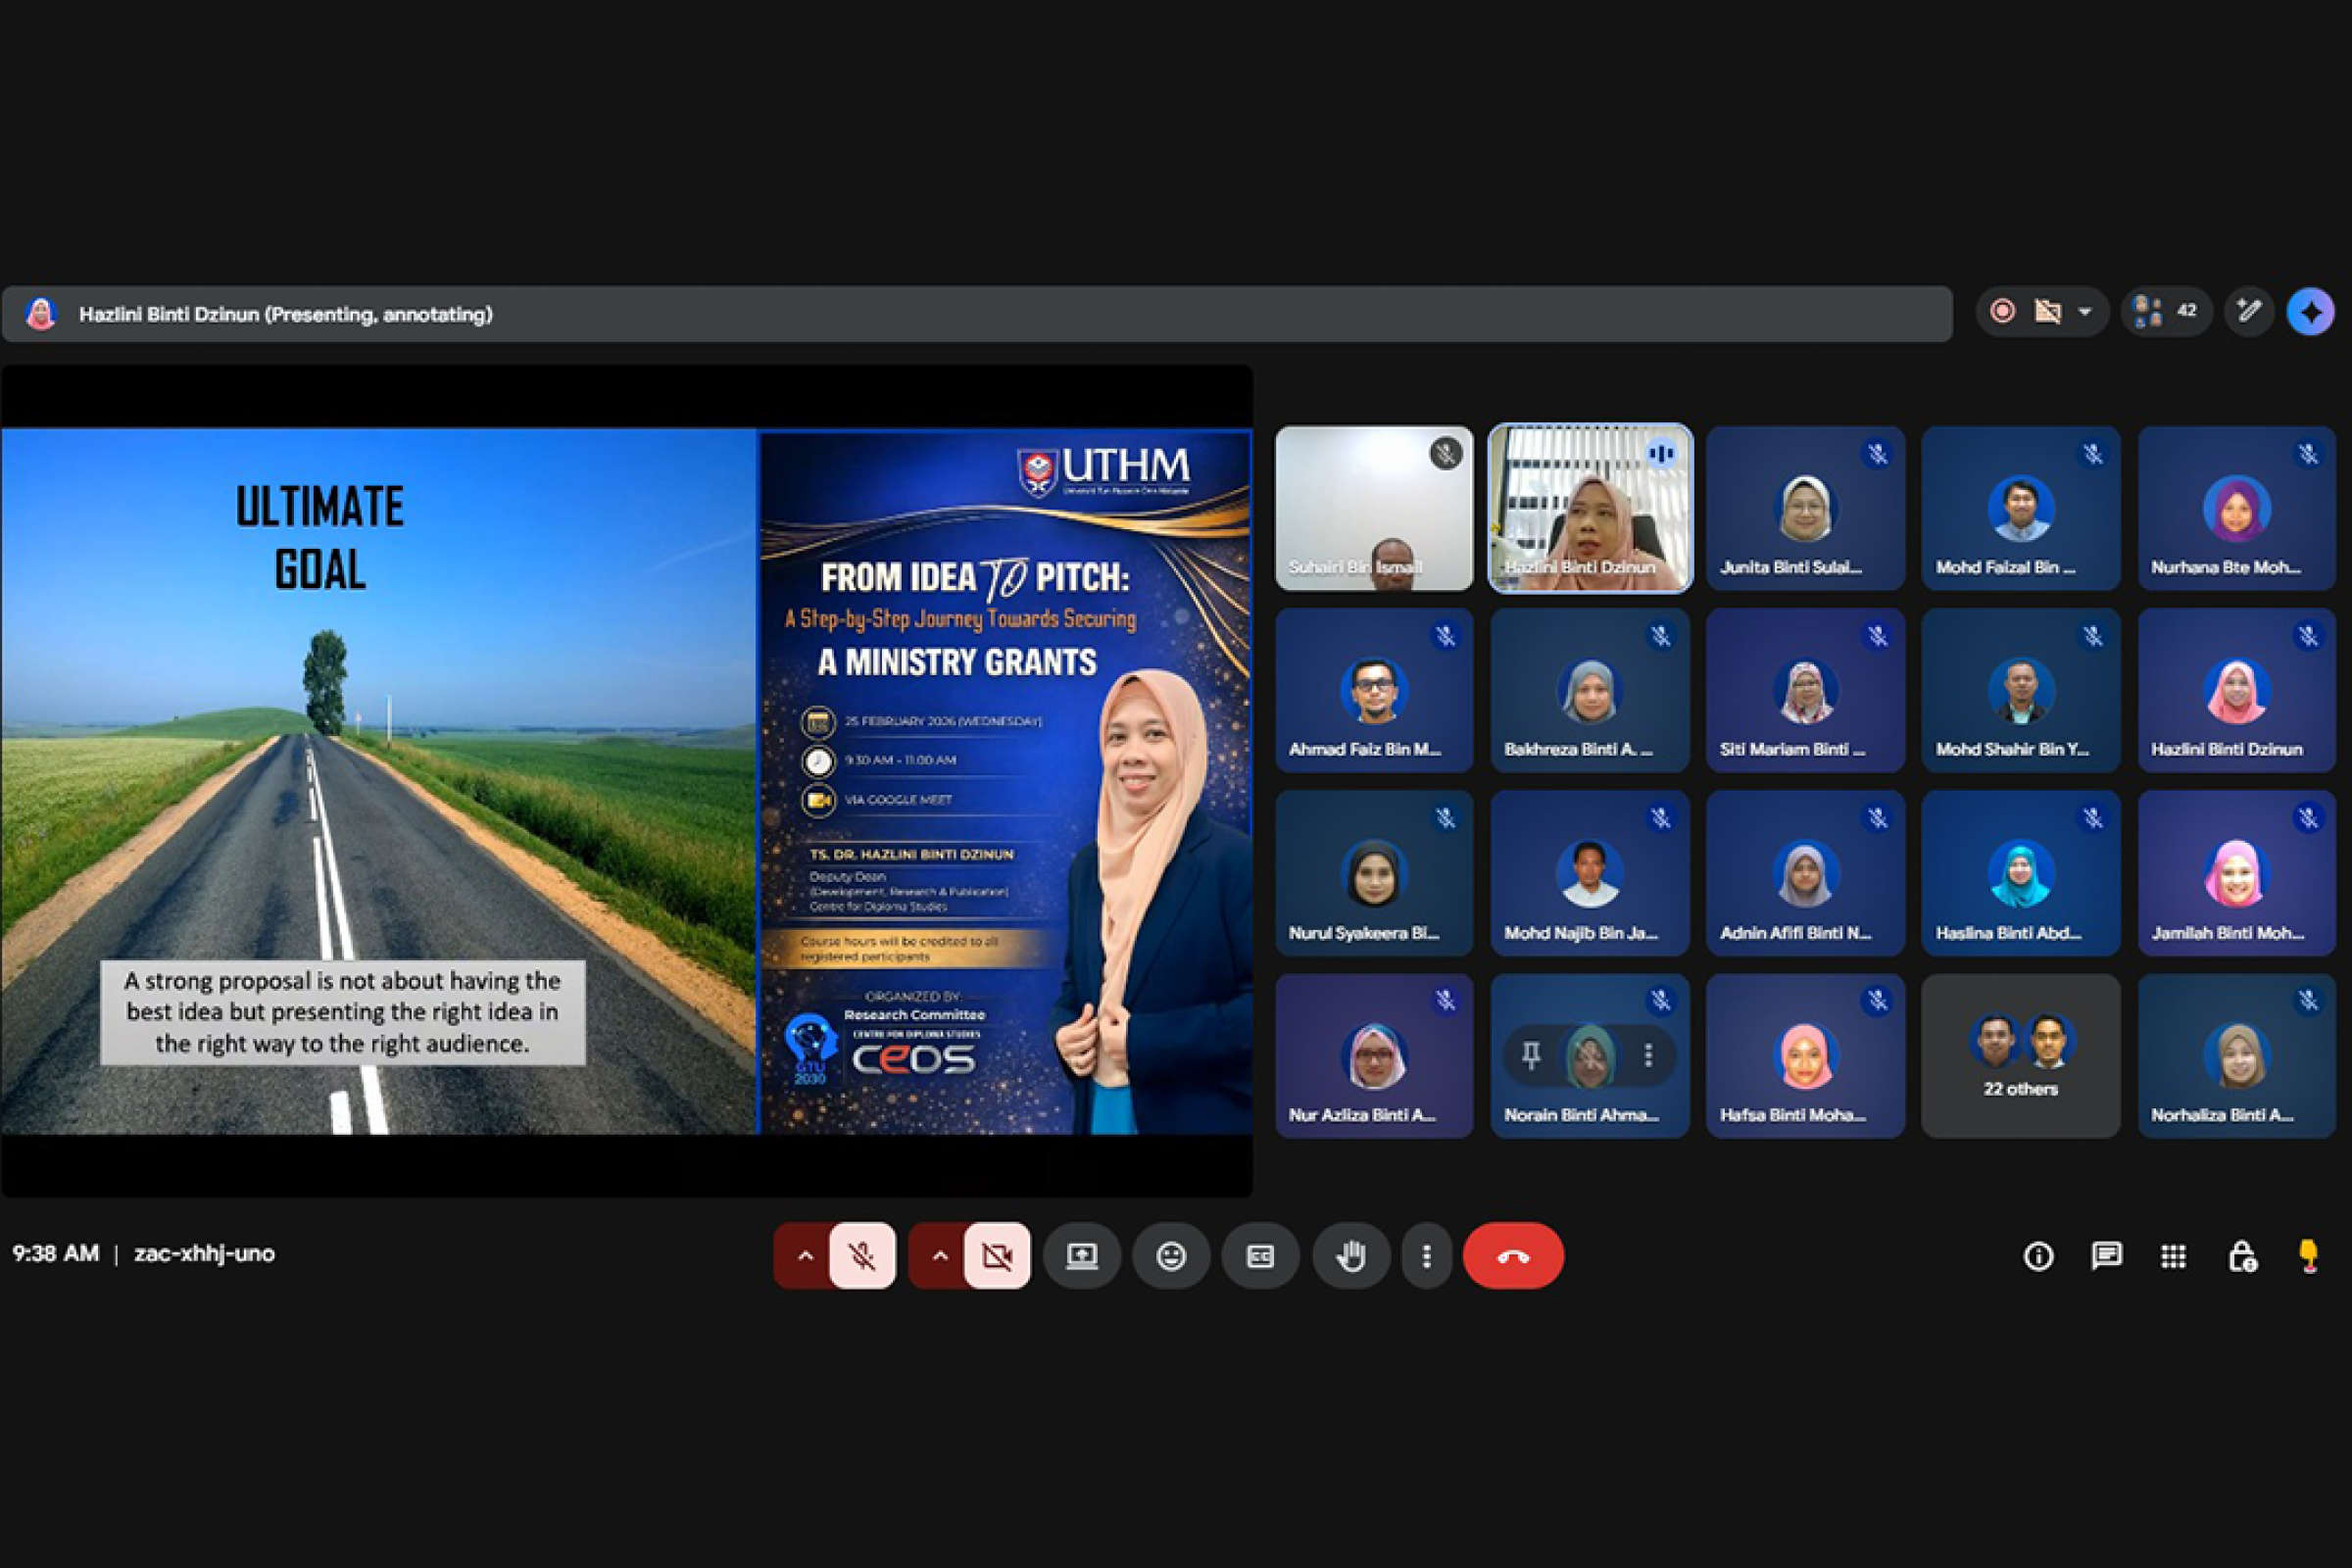Open the in-call chat messages panel

[2106, 1256]
